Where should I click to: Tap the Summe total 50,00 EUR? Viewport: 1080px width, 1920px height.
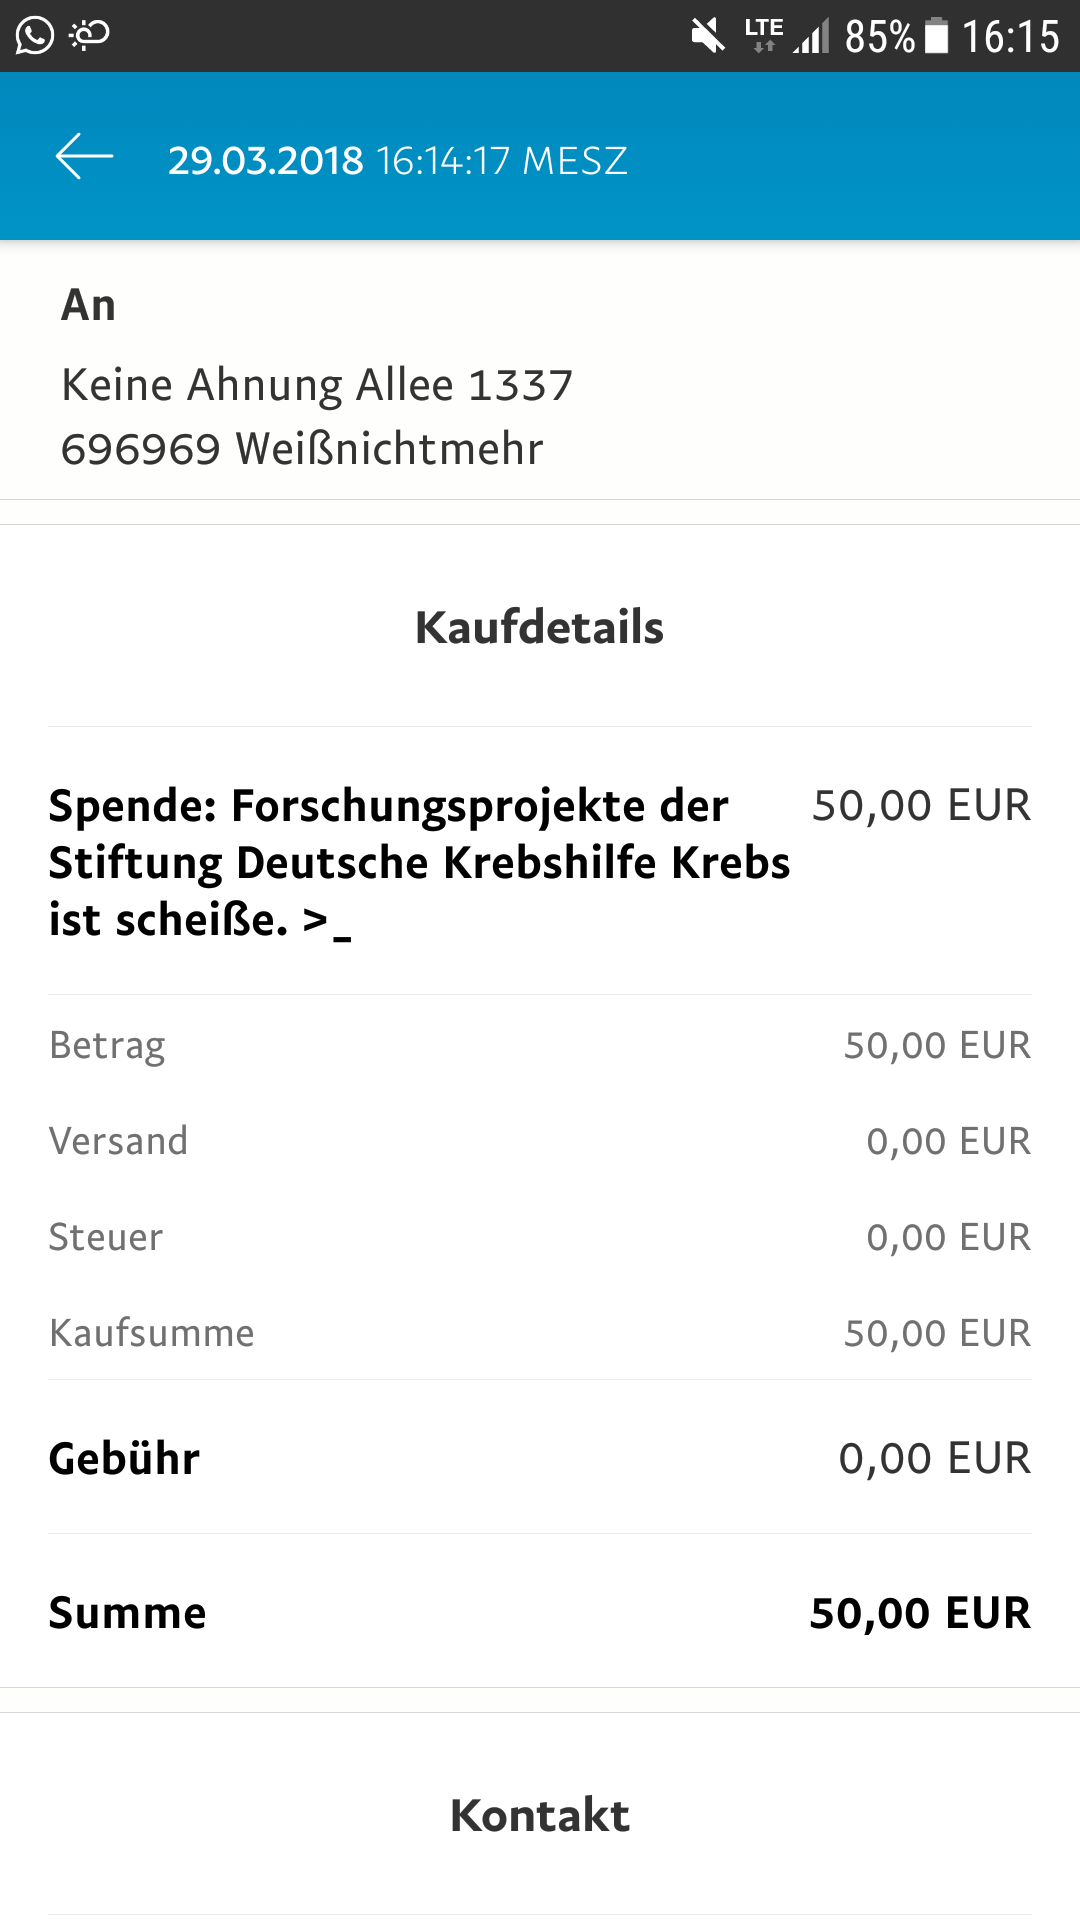920,1613
